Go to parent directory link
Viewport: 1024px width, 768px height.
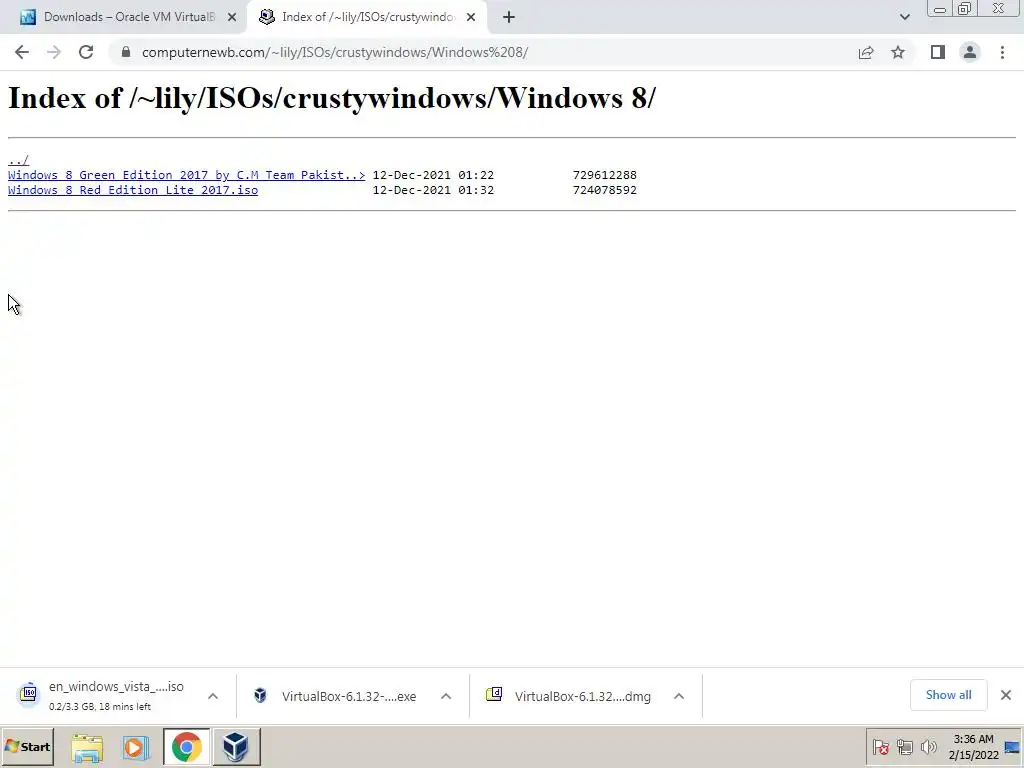(18, 160)
